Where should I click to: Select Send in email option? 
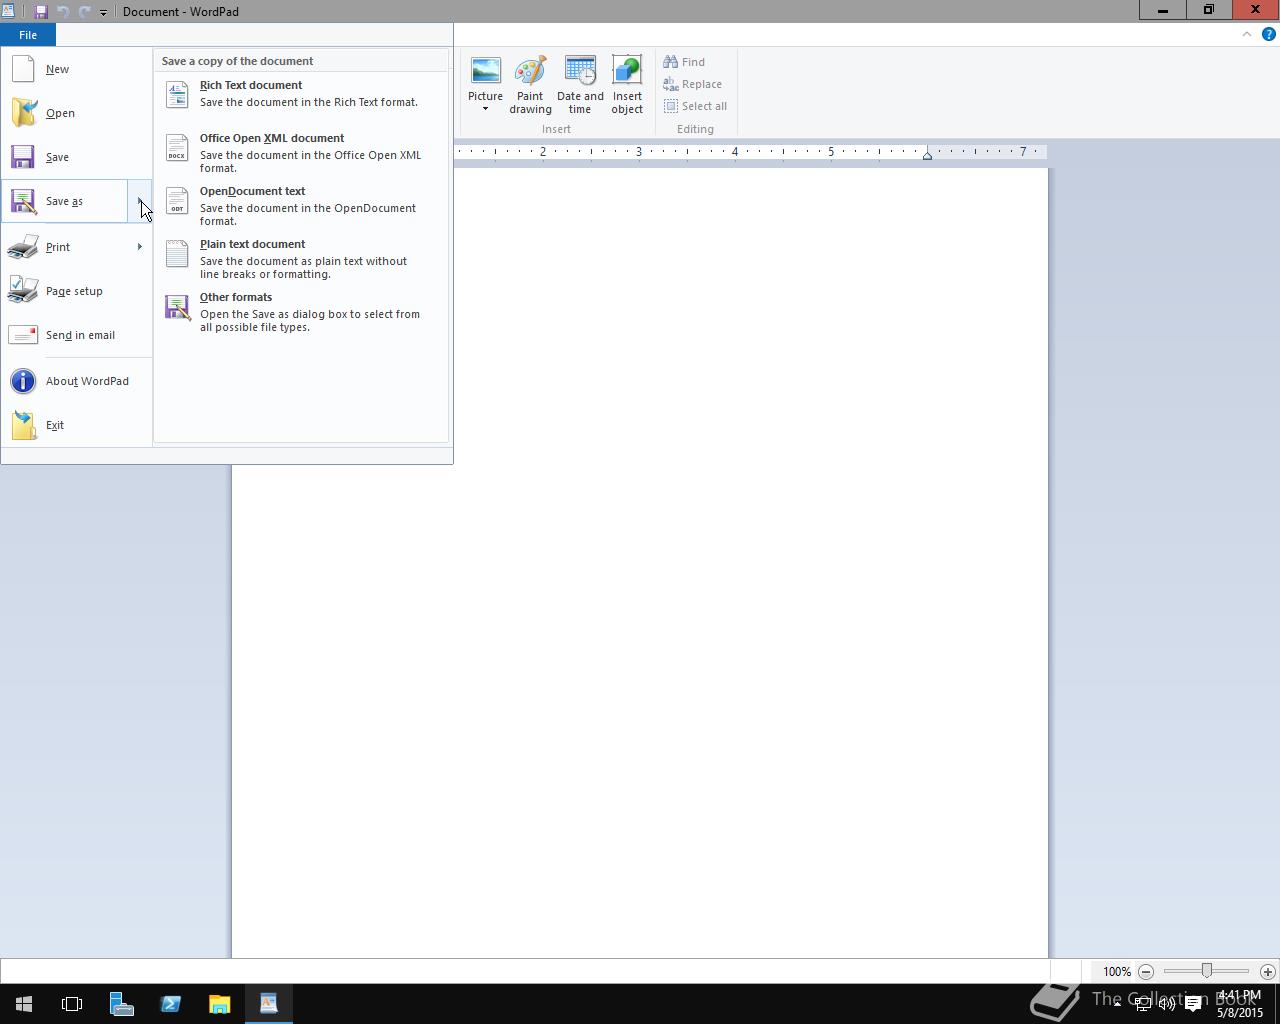point(76,335)
